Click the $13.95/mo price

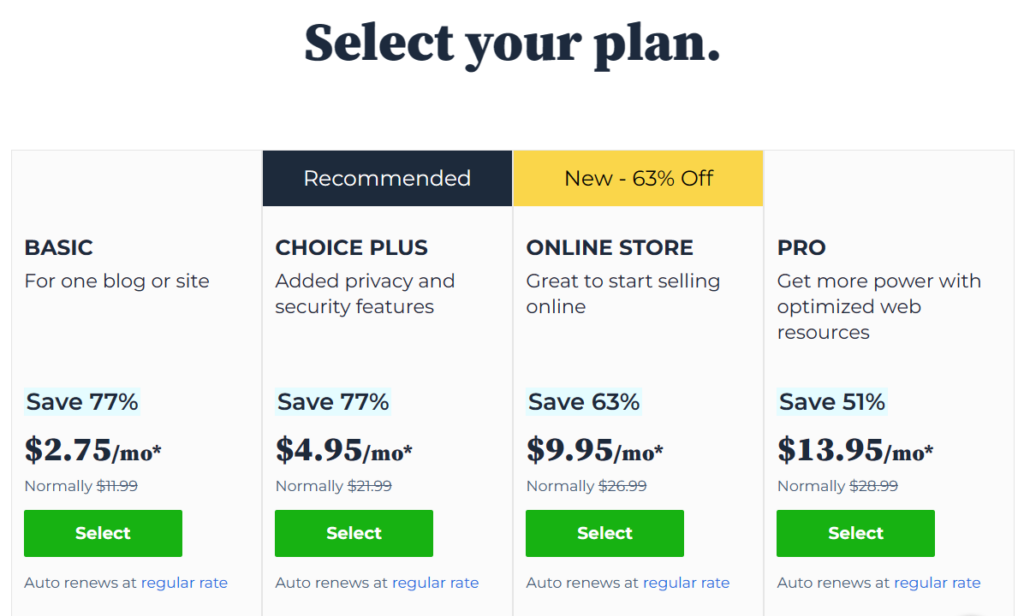point(855,451)
